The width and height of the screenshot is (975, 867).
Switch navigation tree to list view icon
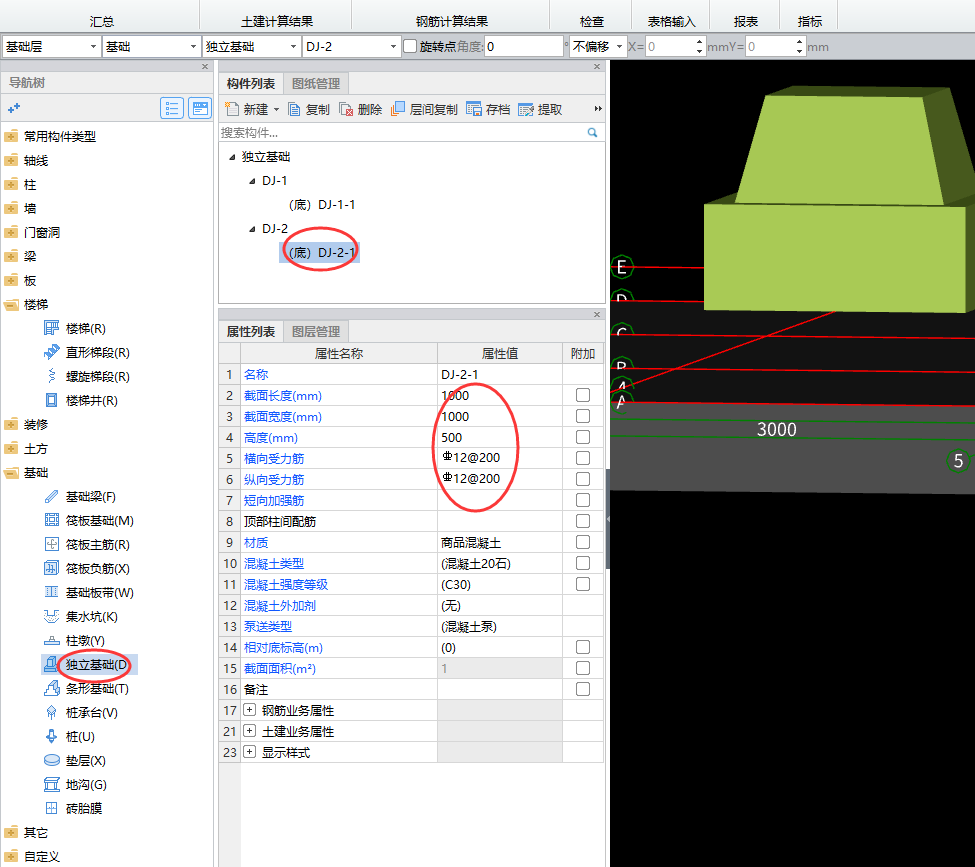pyautogui.click(x=172, y=108)
